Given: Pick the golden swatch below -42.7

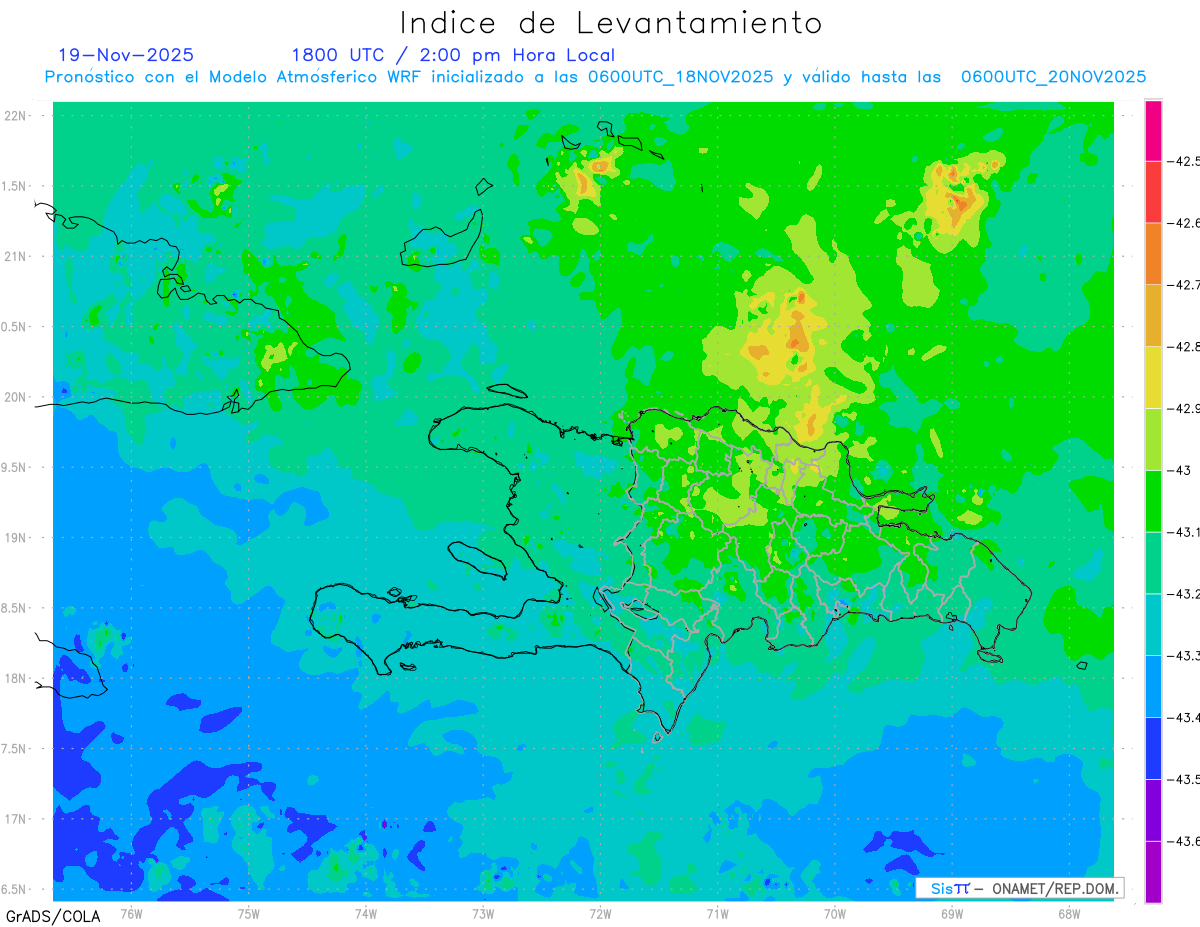Looking at the screenshot, I should click(1153, 316).
